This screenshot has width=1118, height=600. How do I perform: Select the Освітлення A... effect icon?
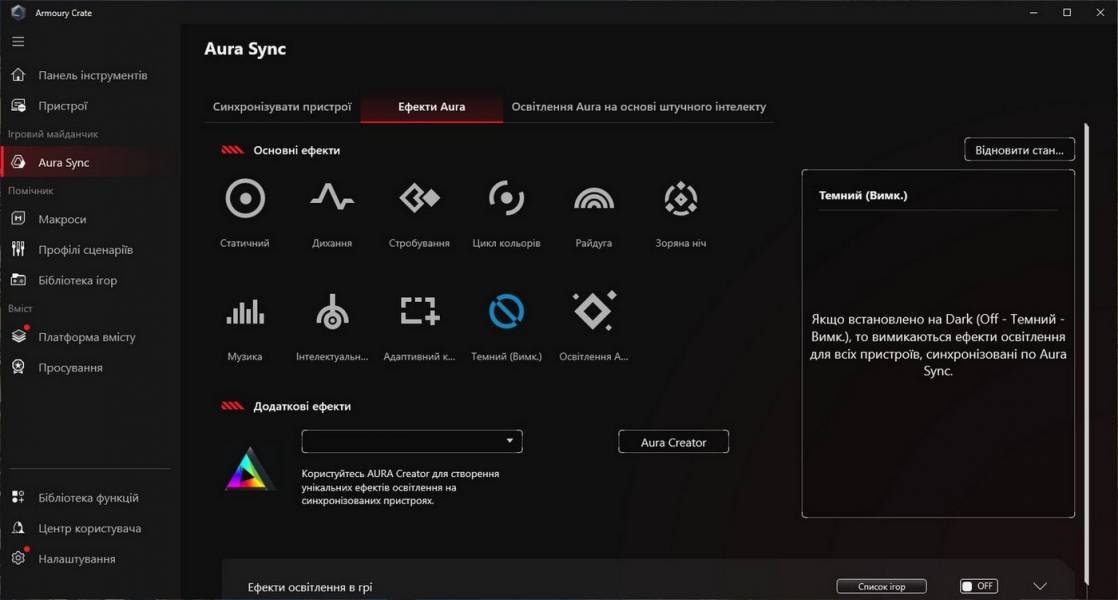click(594, 311)
